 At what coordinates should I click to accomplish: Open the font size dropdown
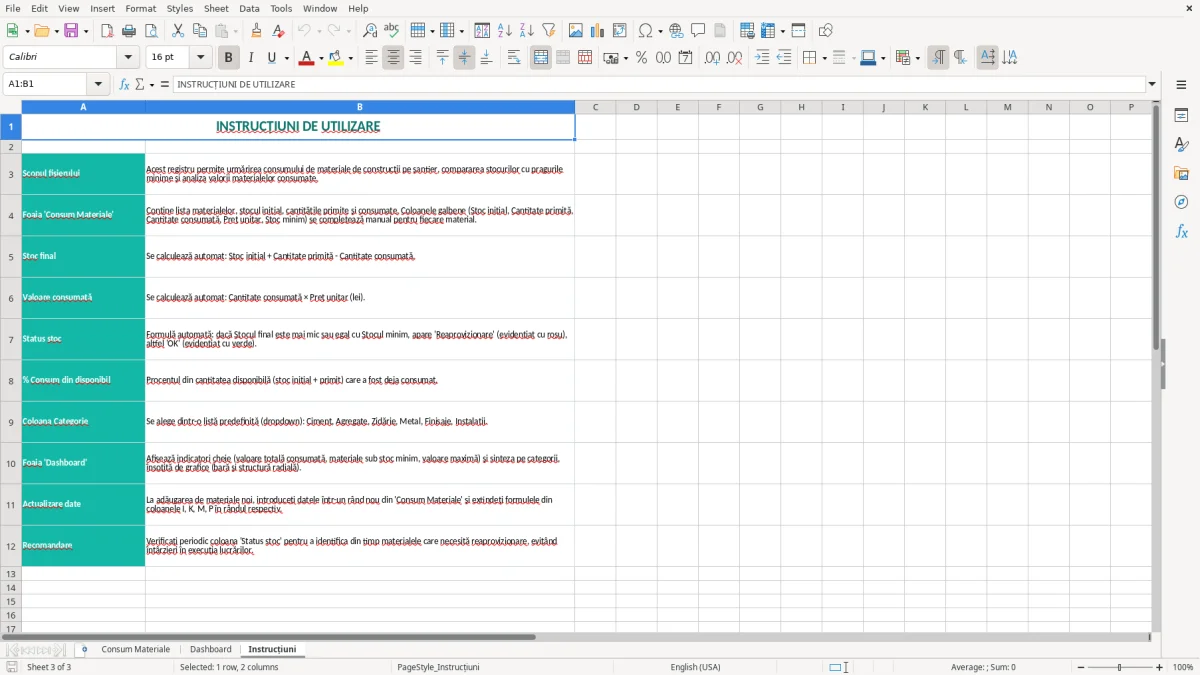201,58
